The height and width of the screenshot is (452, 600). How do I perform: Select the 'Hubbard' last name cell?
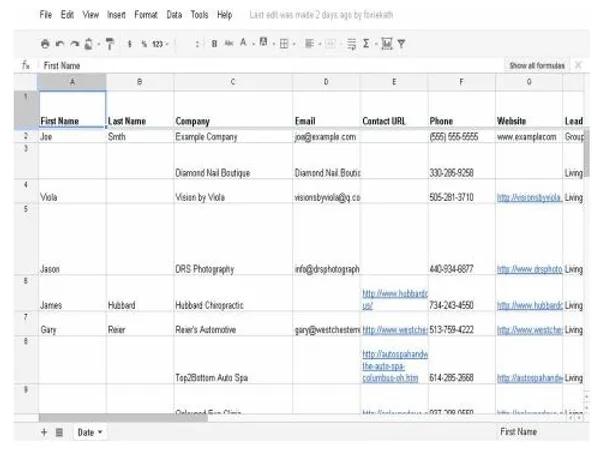coord(140,293)
